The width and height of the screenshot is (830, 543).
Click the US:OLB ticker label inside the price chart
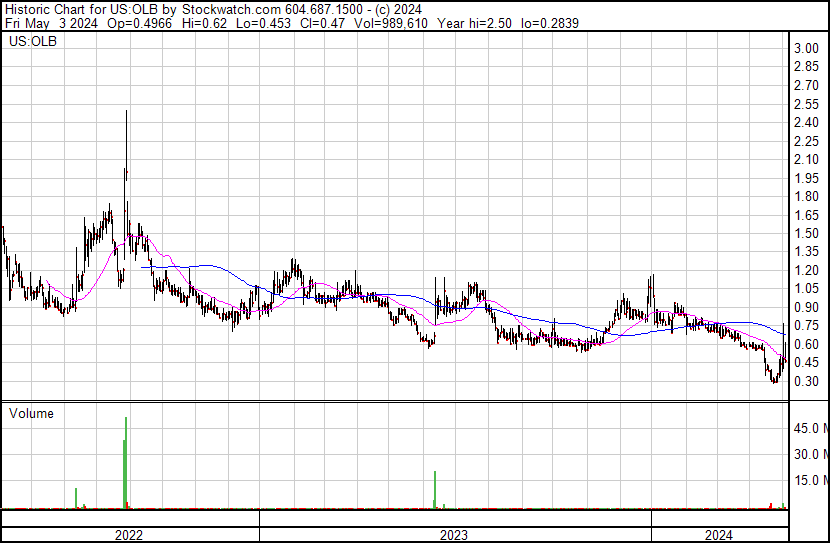[x=31, y=42]
